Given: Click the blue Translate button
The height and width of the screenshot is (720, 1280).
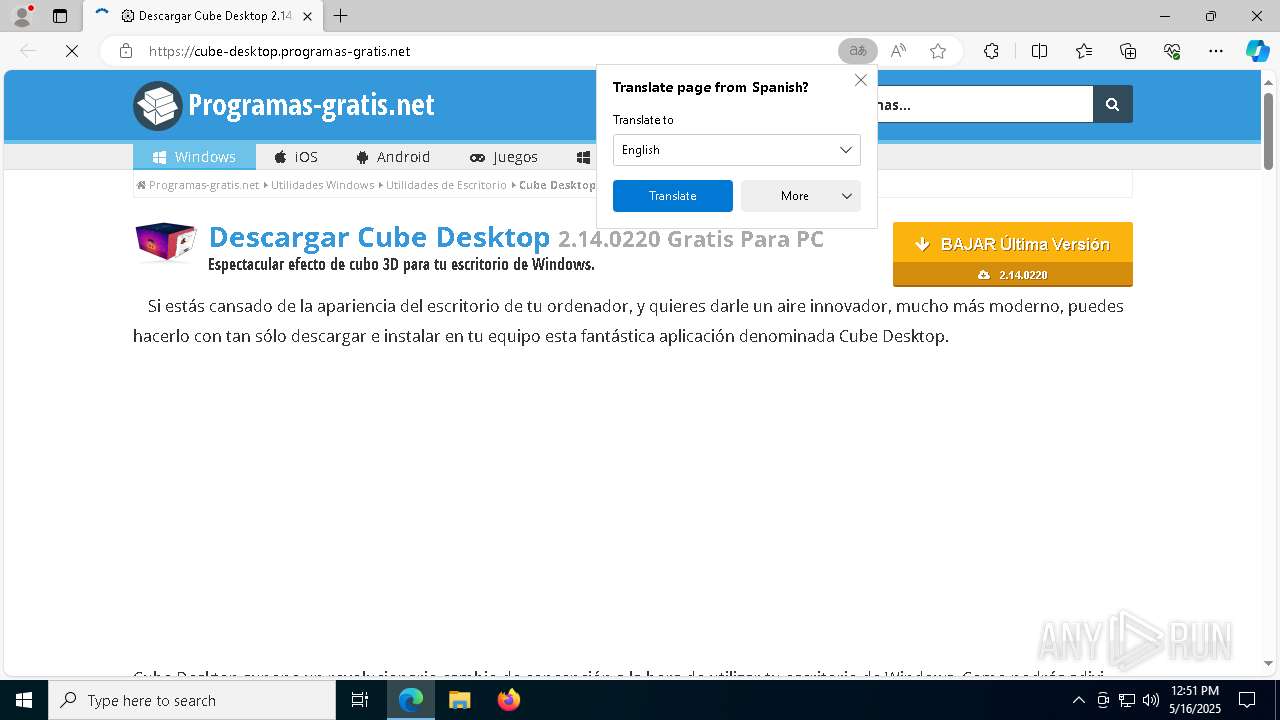Looking at the screenshot, I should (673, 196).
